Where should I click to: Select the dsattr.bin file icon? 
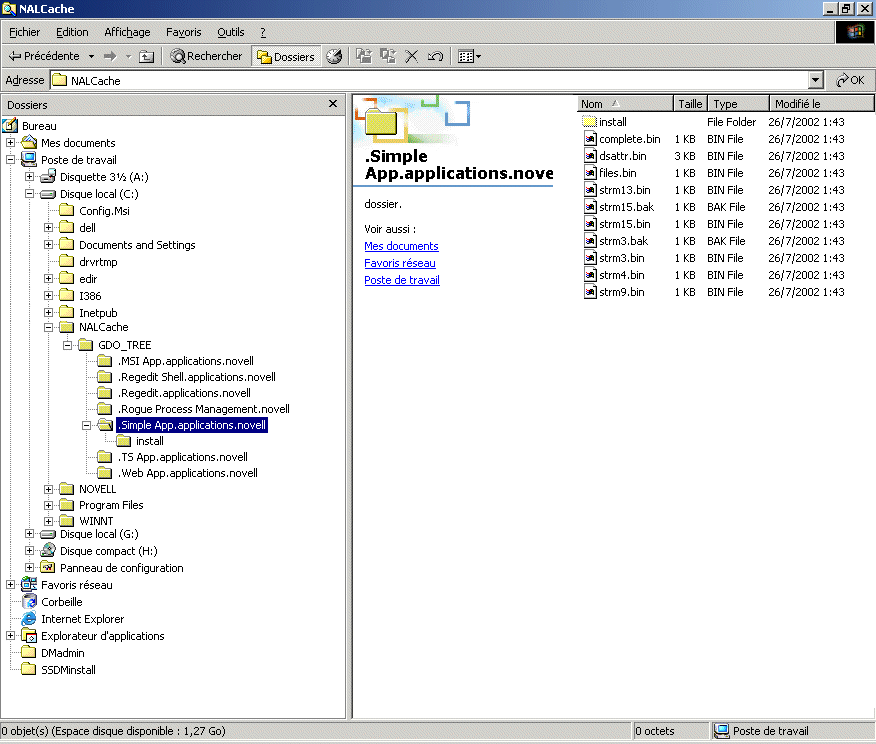tap(588, 155)
